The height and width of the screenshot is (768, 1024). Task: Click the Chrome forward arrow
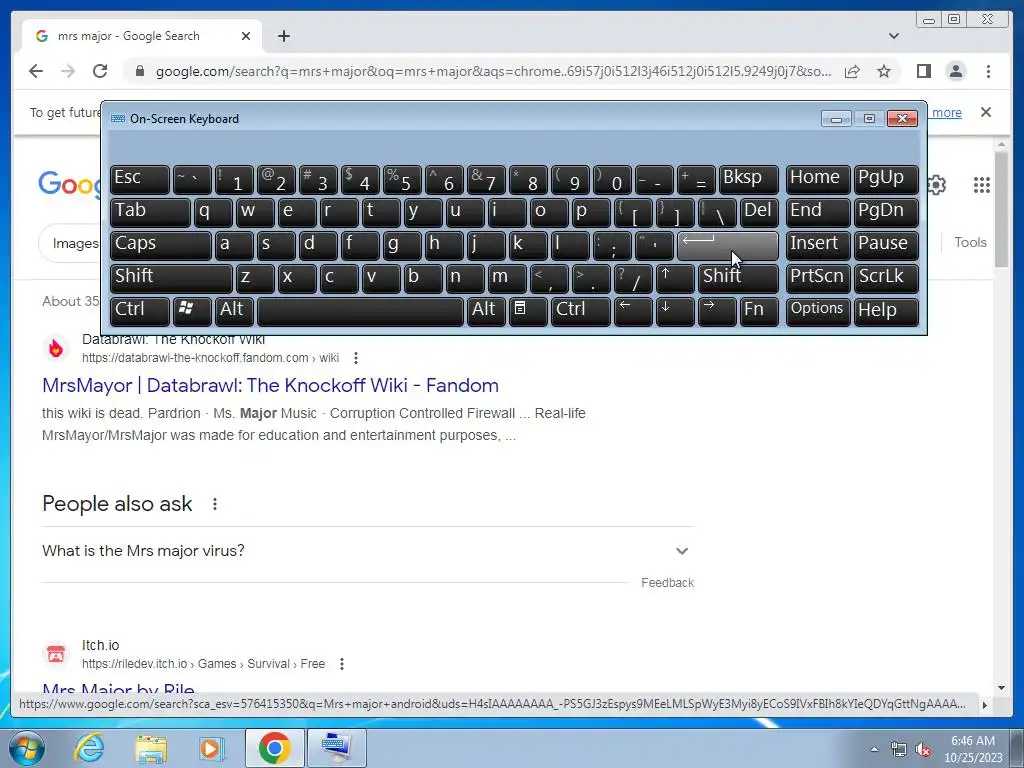pyautogui.click(x=68, y=71)
